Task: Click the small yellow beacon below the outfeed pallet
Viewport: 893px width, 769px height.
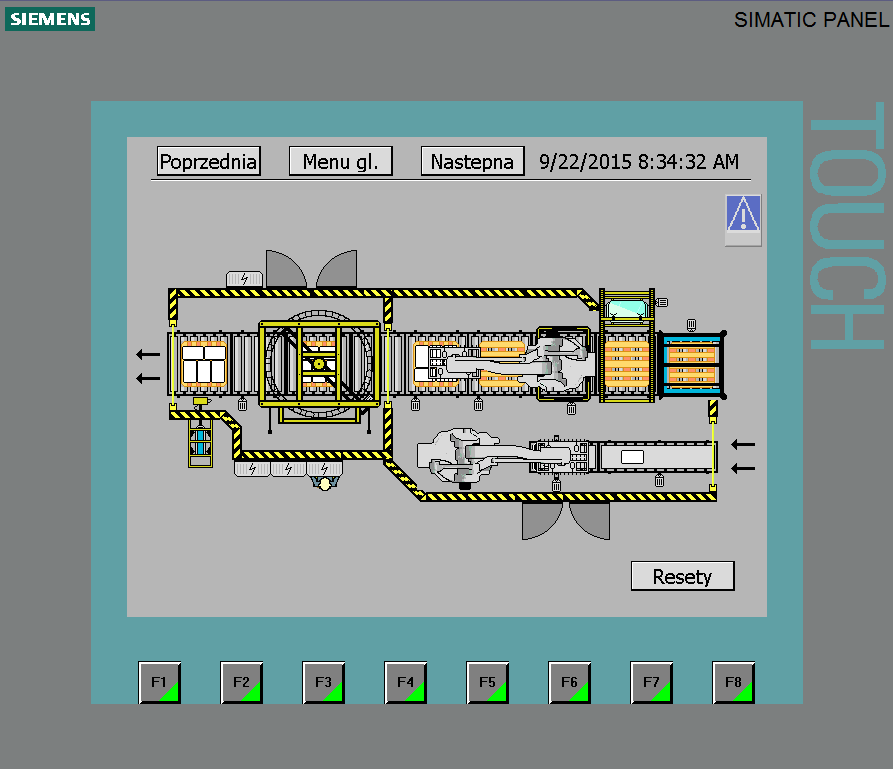Action: [201, 403]
